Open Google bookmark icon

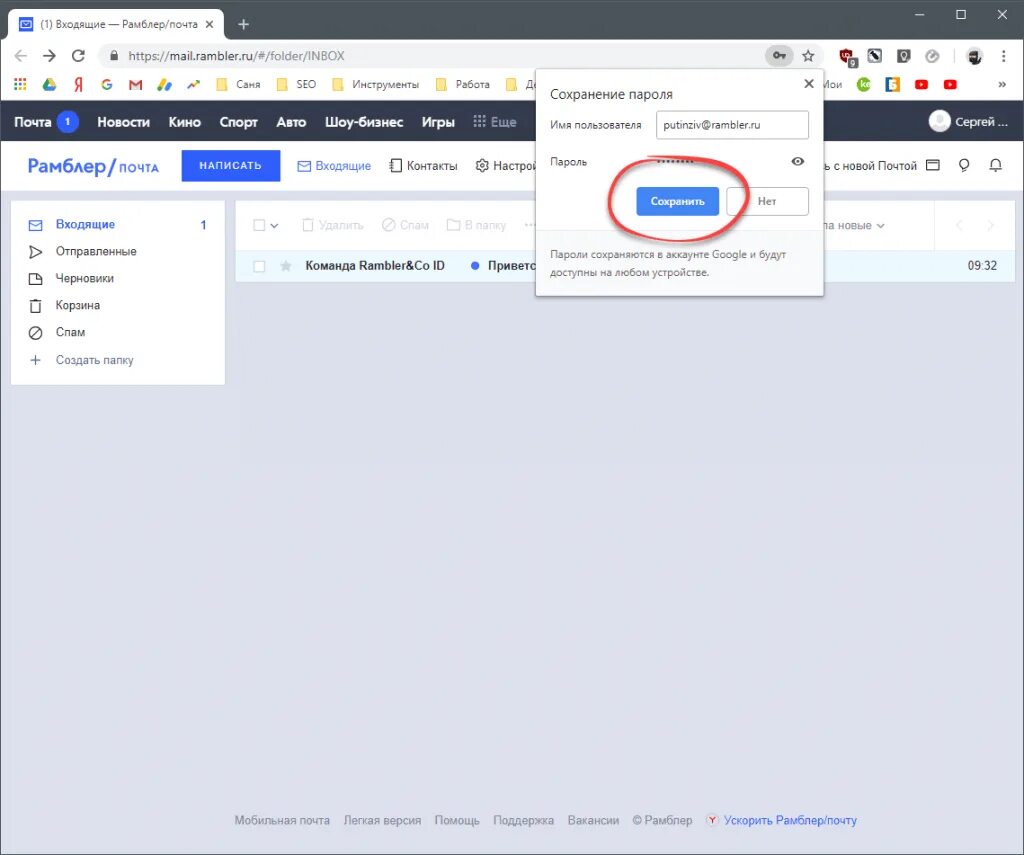106,84
